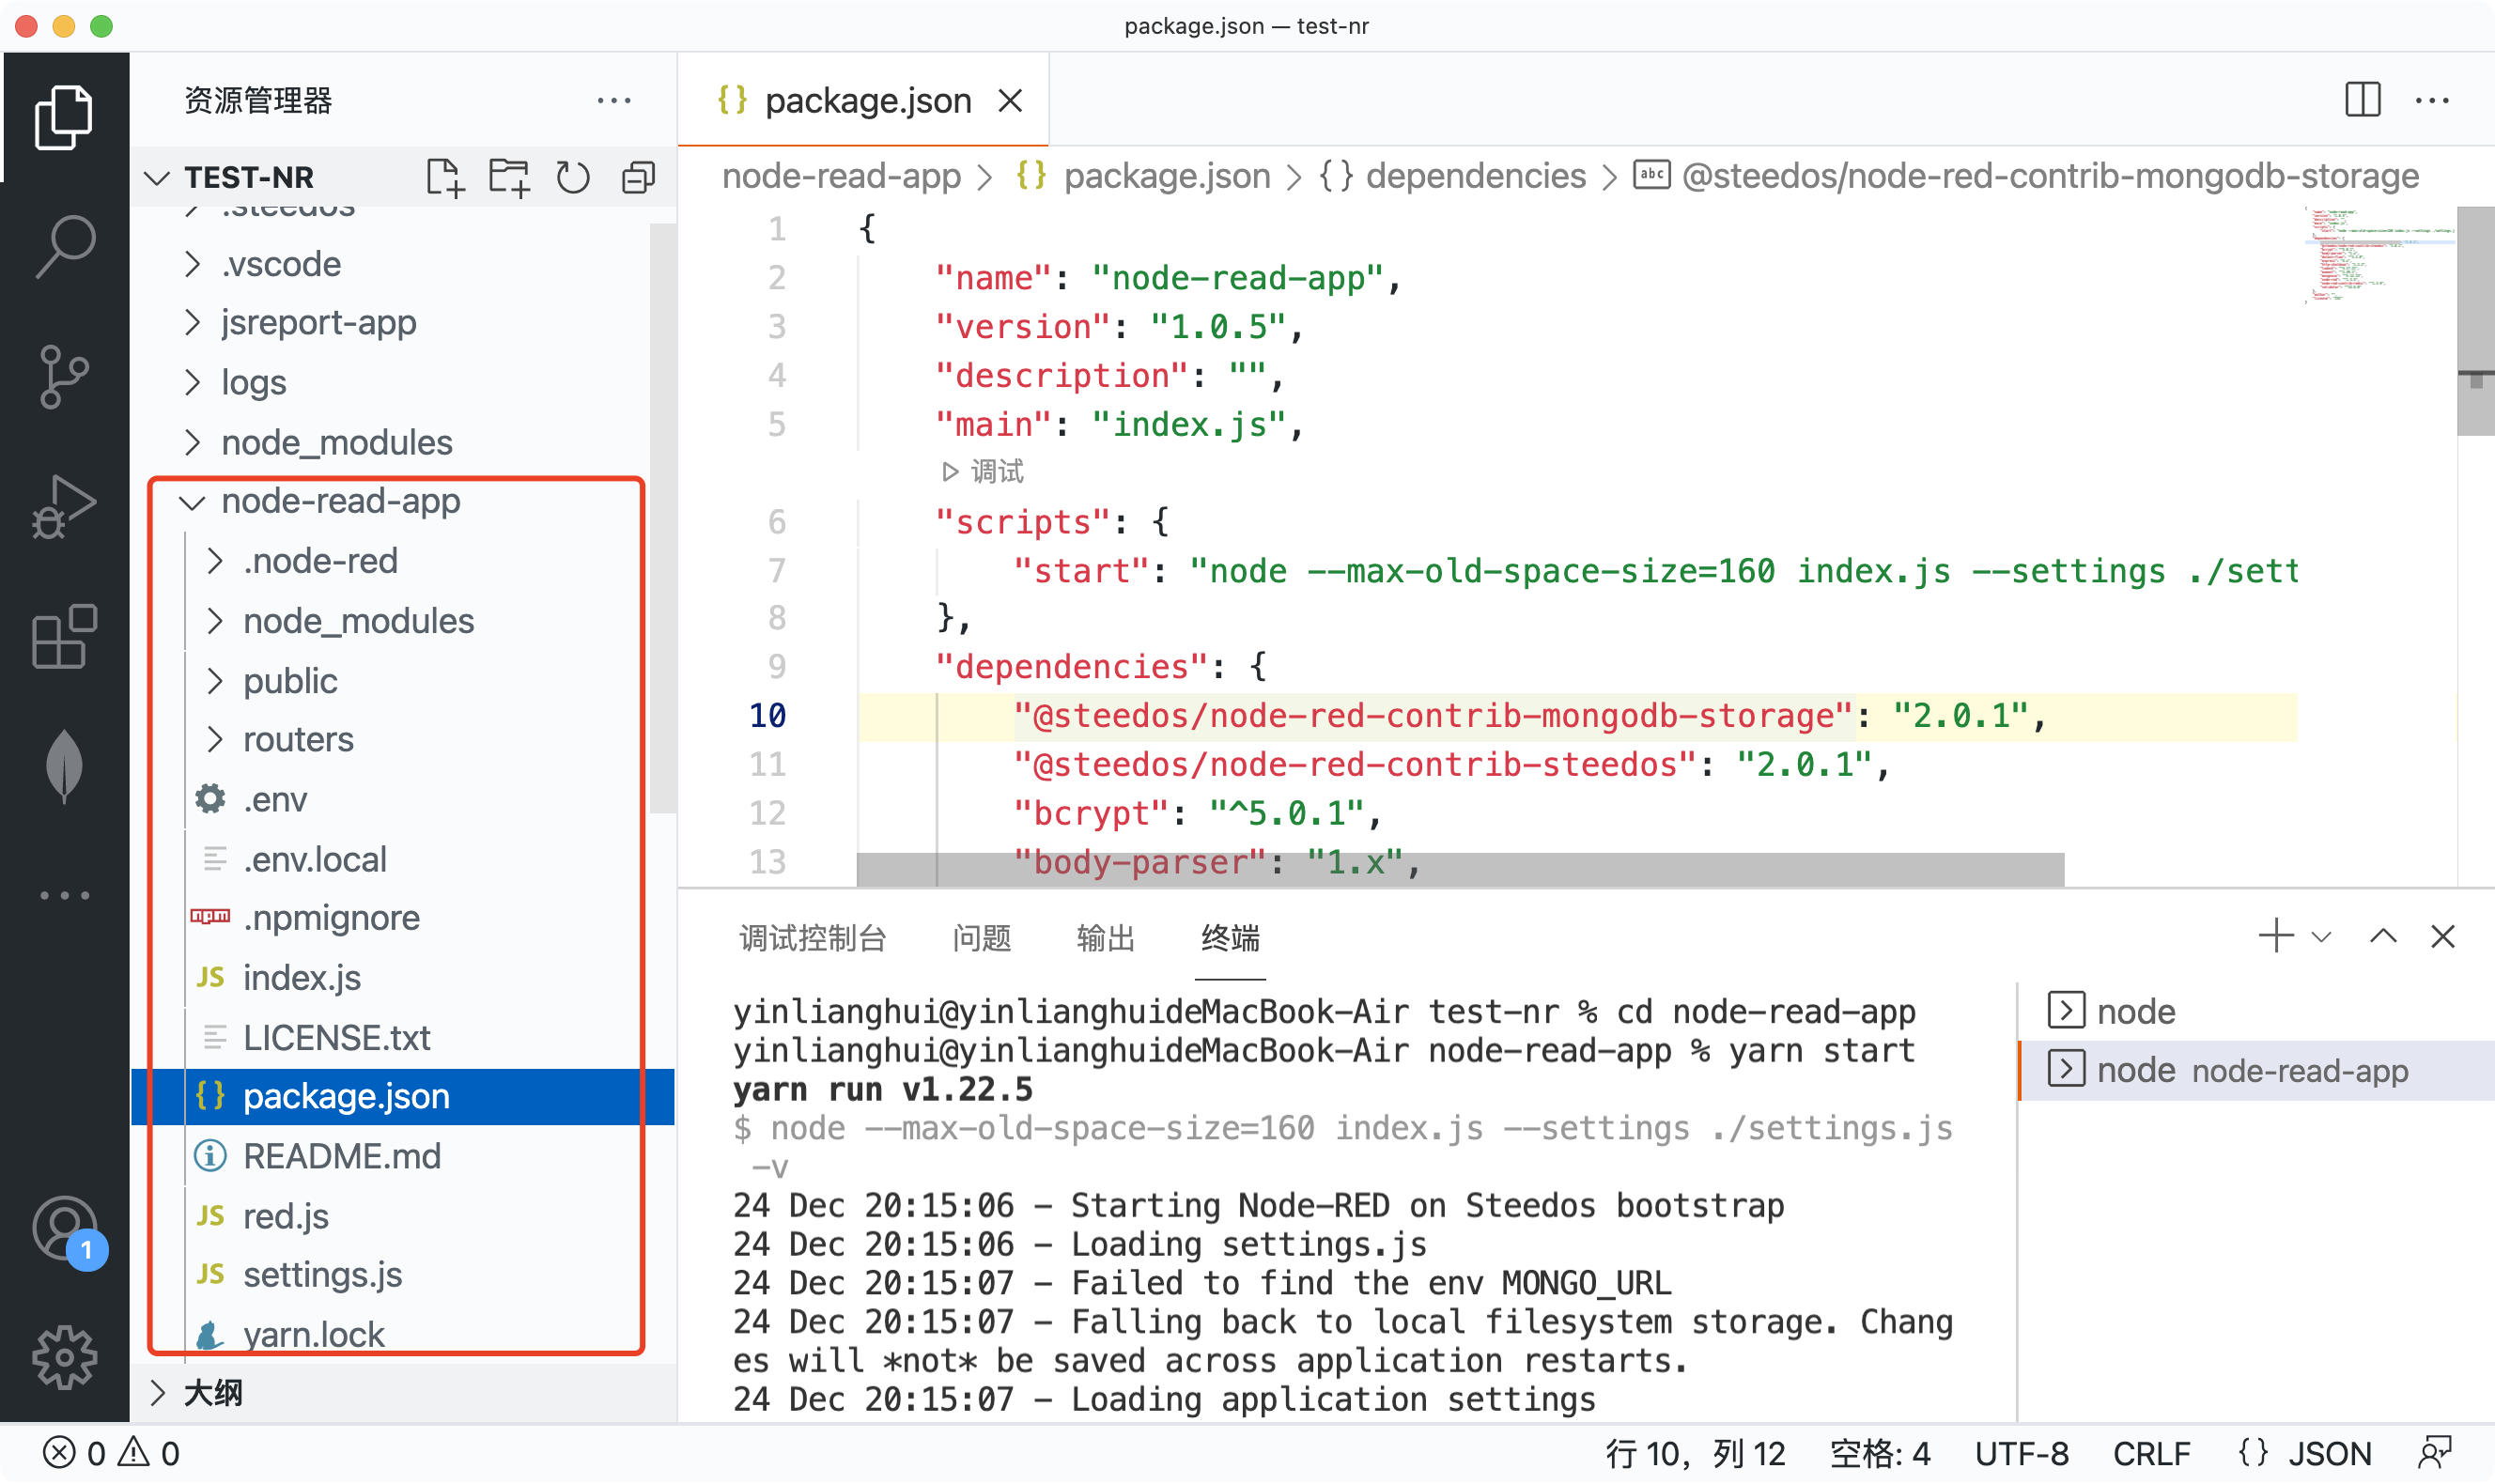This screenshot has width=2495, height=1484.
Task: Switch to the Problems tab
Action: coord(981,938)
